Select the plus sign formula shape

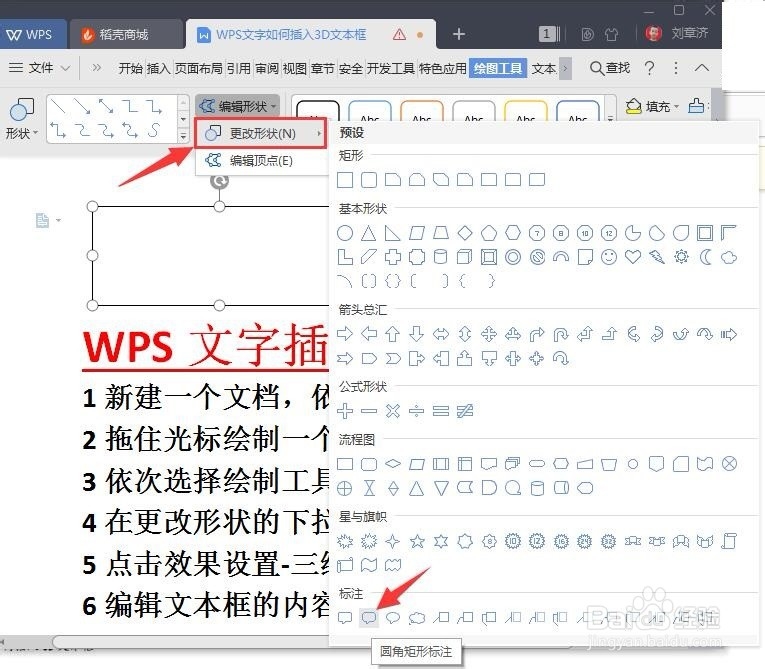point(345,411)
